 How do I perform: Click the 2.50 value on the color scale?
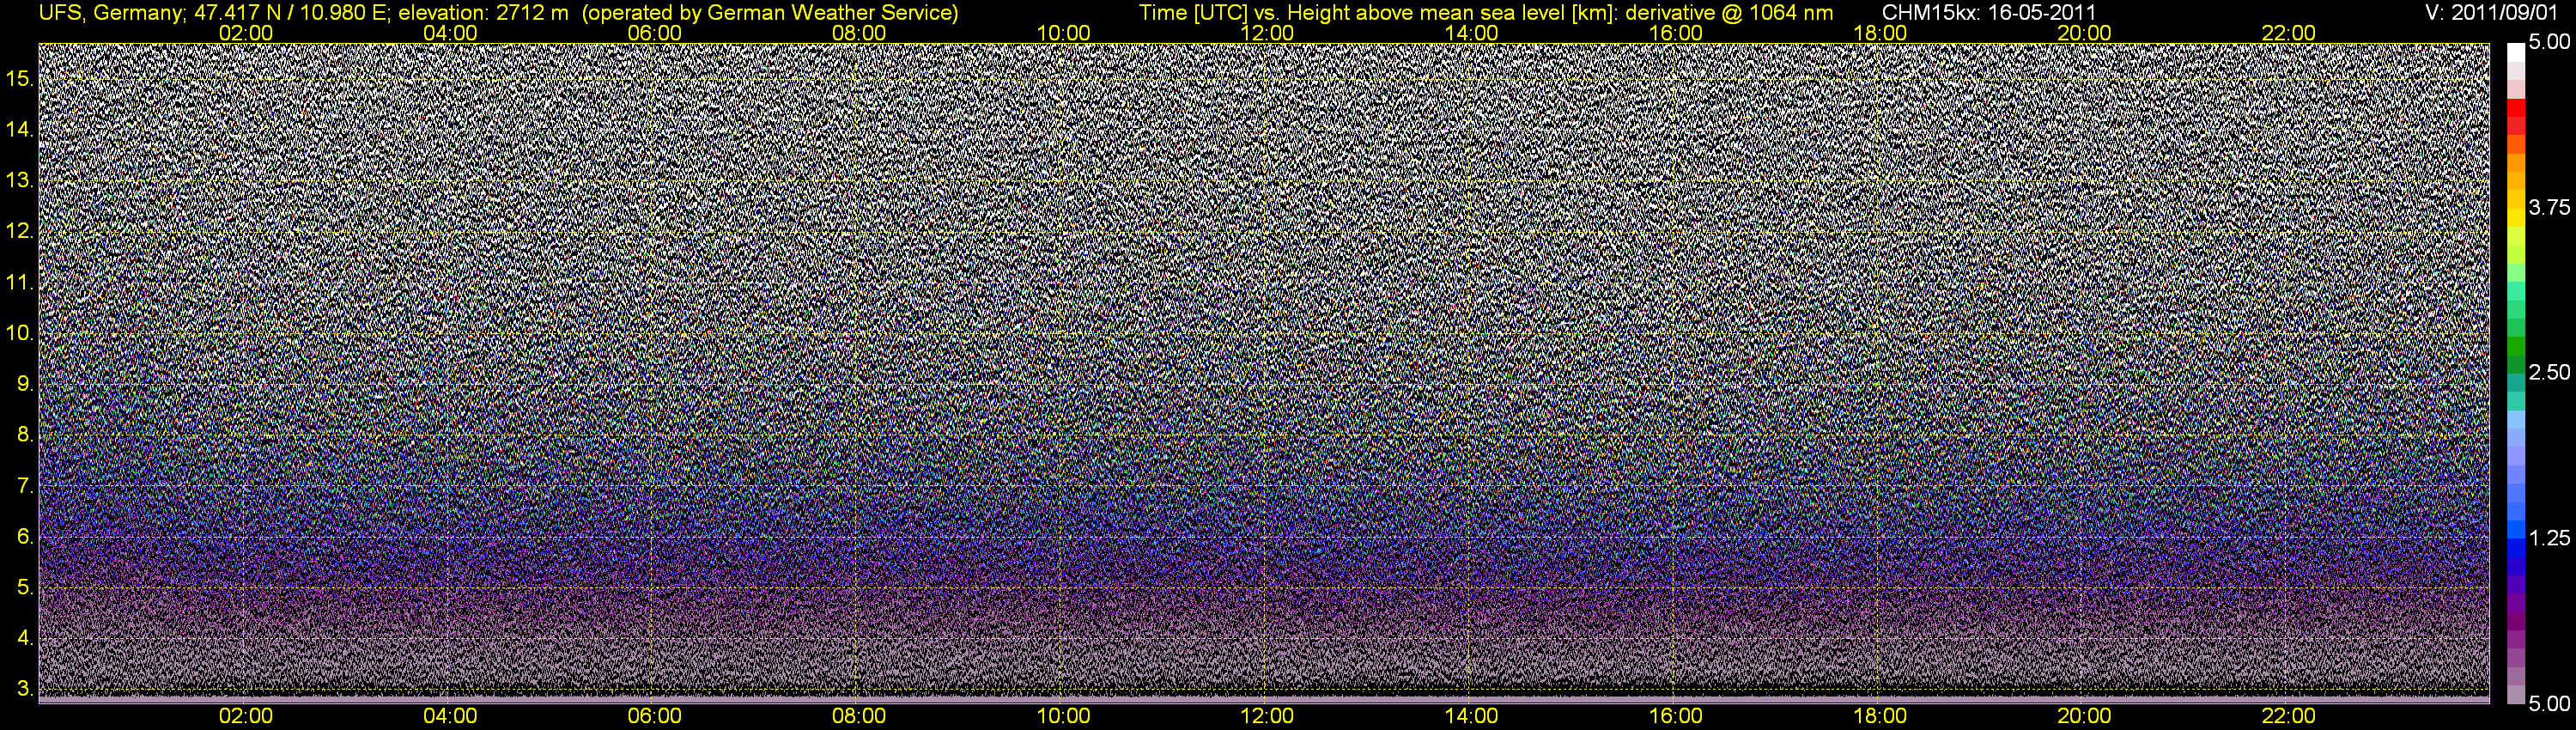pos(2549,373)
